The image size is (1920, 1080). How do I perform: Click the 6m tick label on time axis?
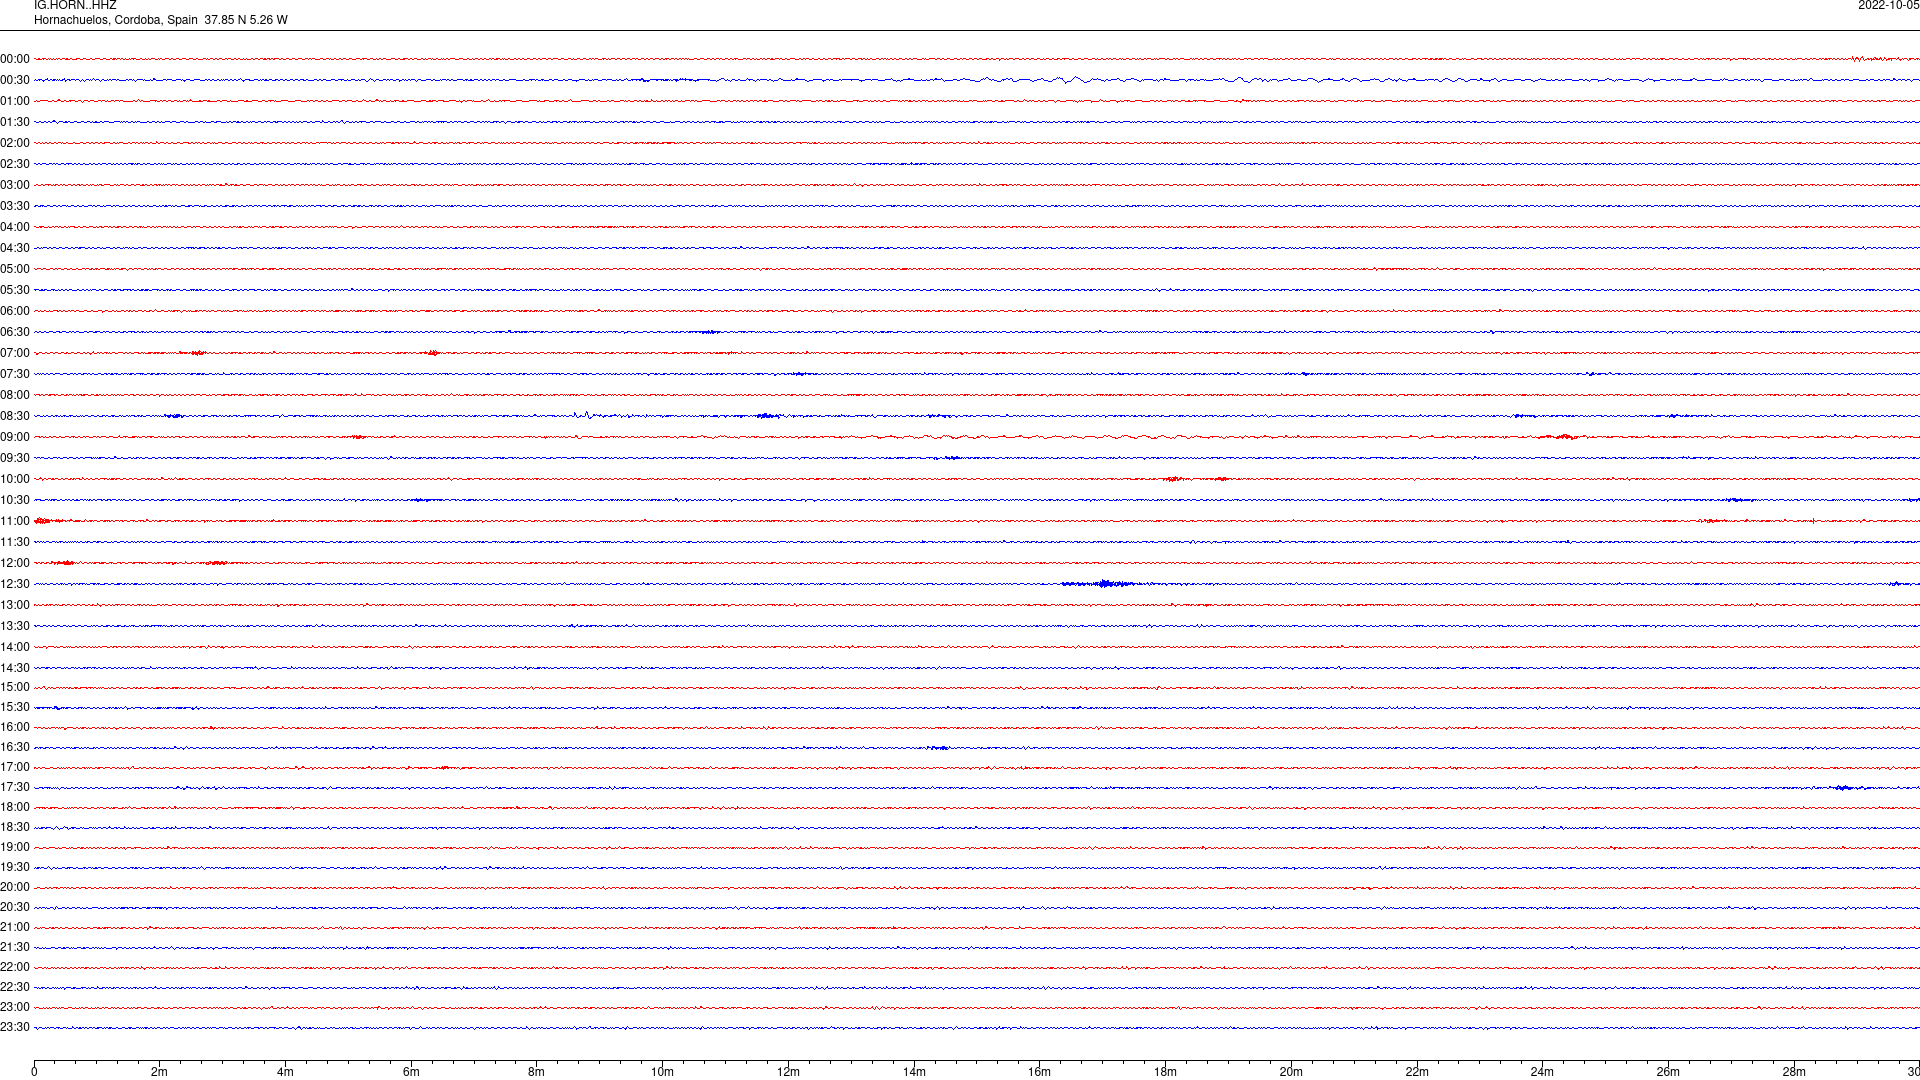click(x=411, y=1072)
